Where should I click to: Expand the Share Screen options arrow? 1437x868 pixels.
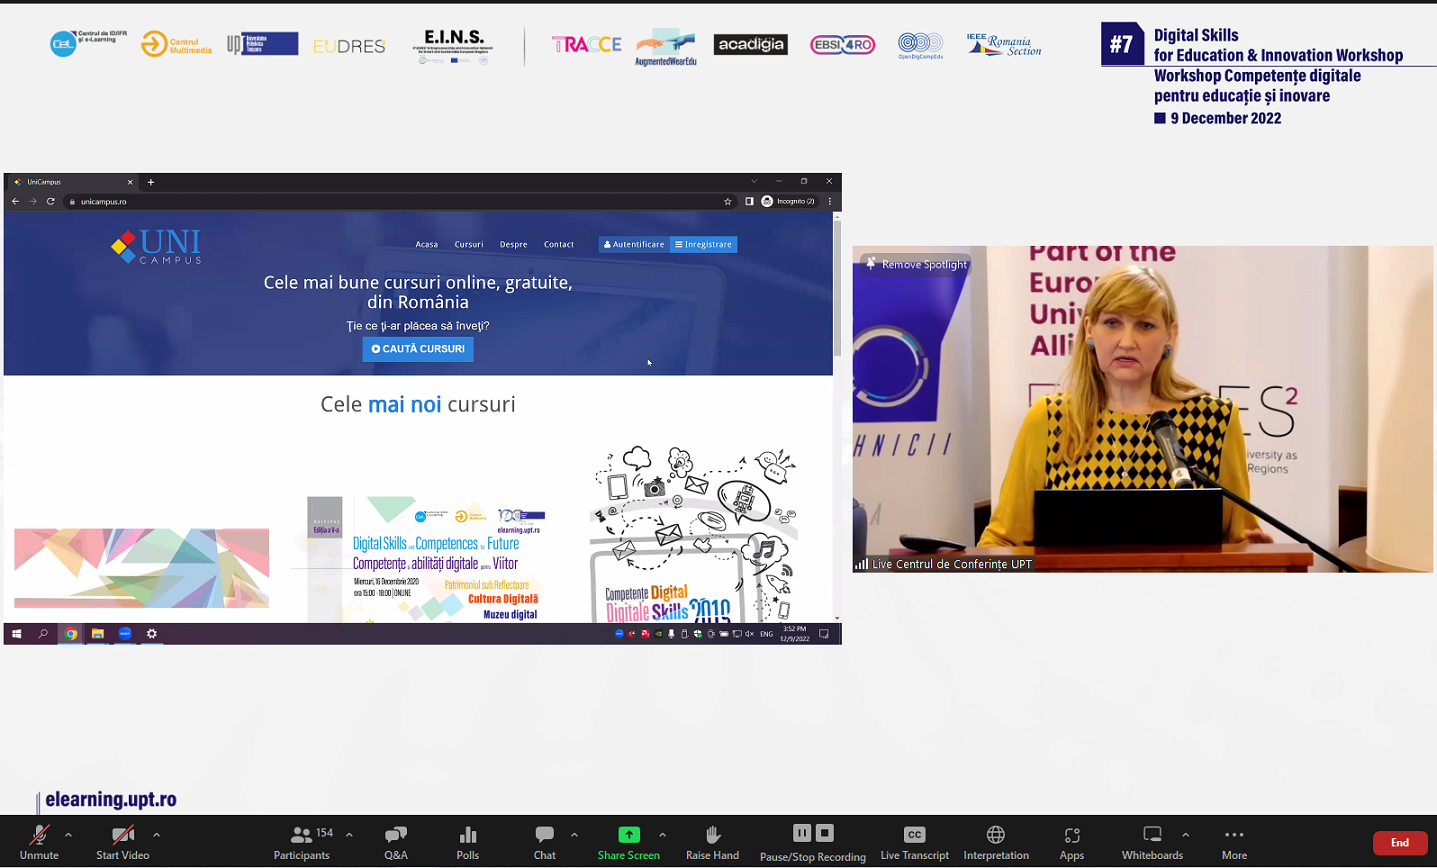click(x=662, y=834)
